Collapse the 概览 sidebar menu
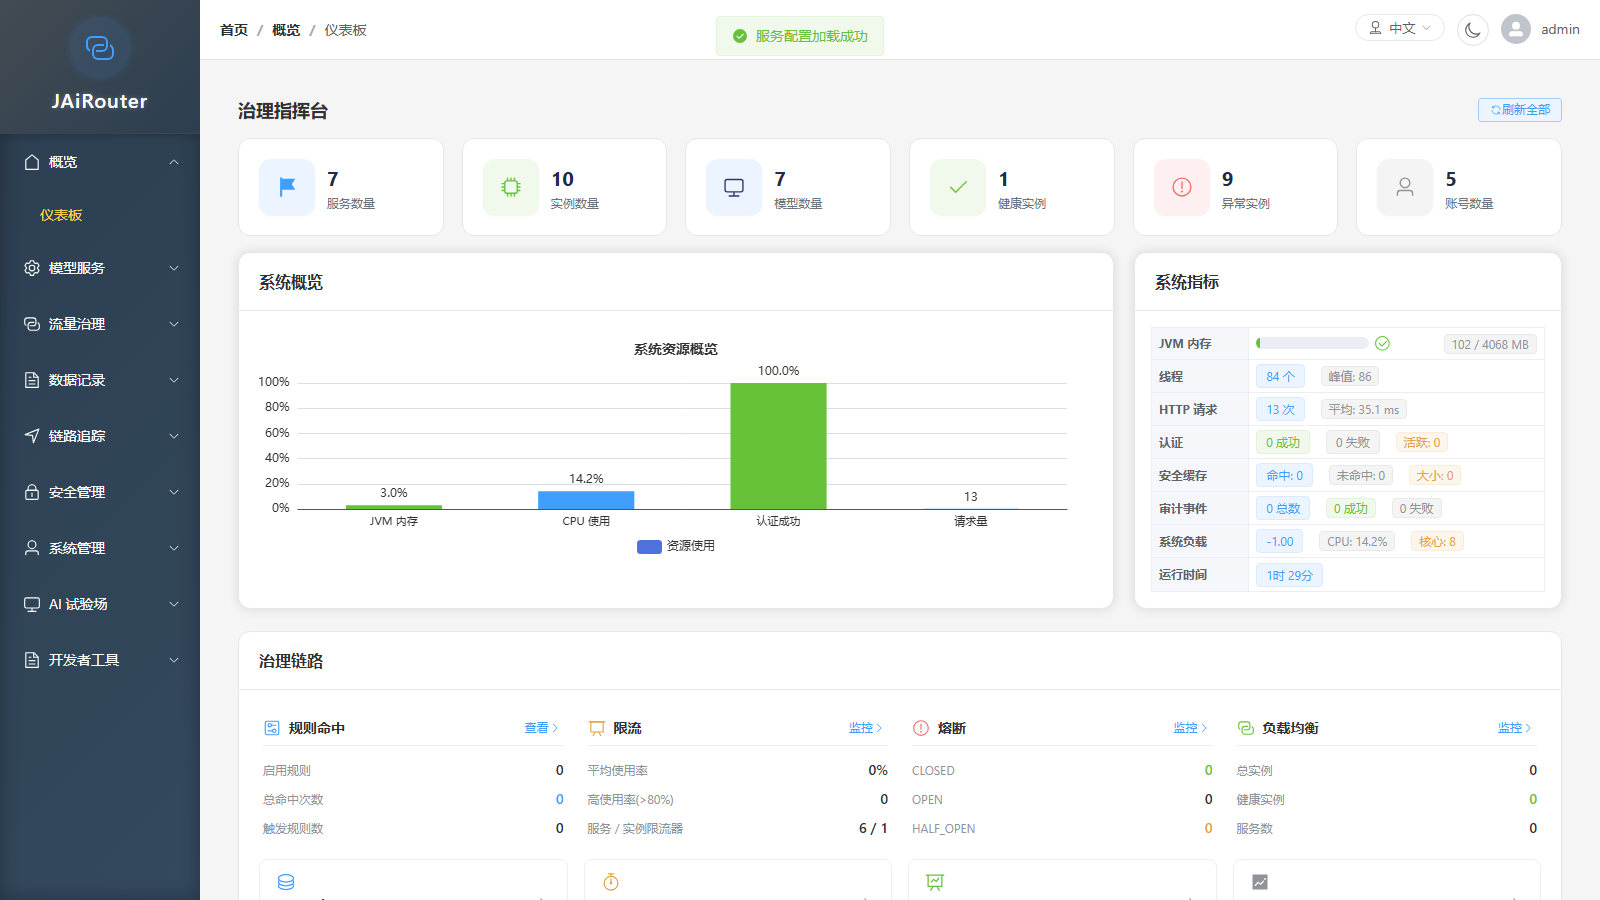Viewport: 1600px width, 900px height. coord(100,162)
